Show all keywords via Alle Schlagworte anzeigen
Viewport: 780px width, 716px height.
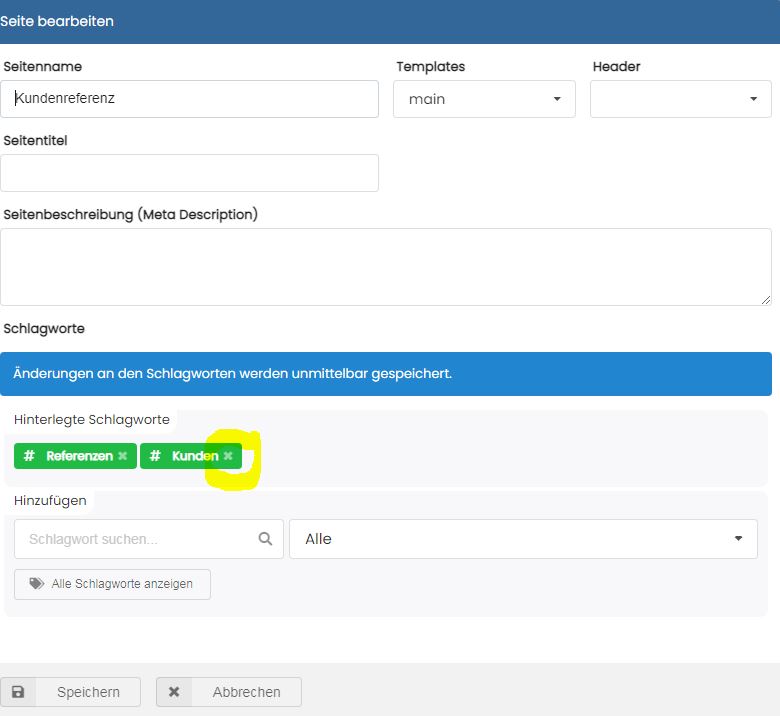[112, 584]
